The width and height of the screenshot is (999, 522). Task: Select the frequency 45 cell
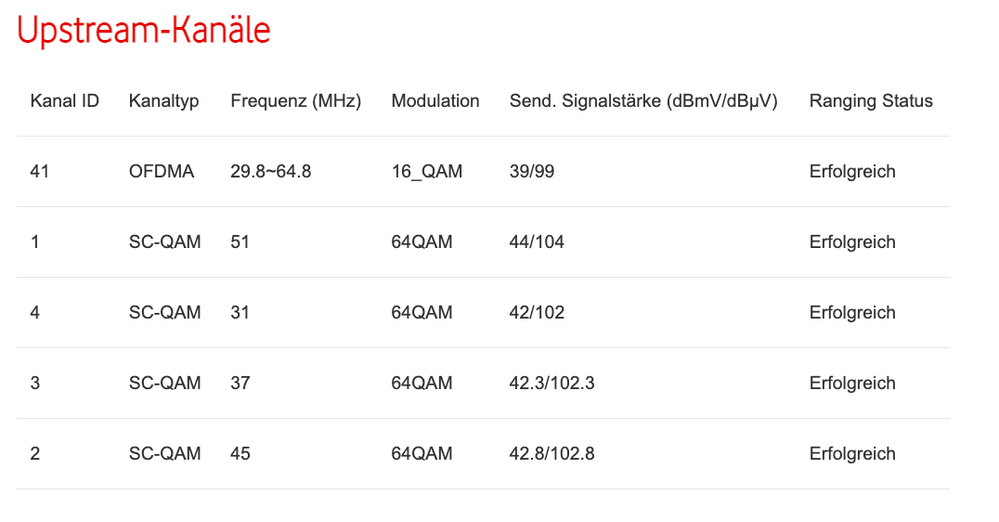[x=240, y=454]
